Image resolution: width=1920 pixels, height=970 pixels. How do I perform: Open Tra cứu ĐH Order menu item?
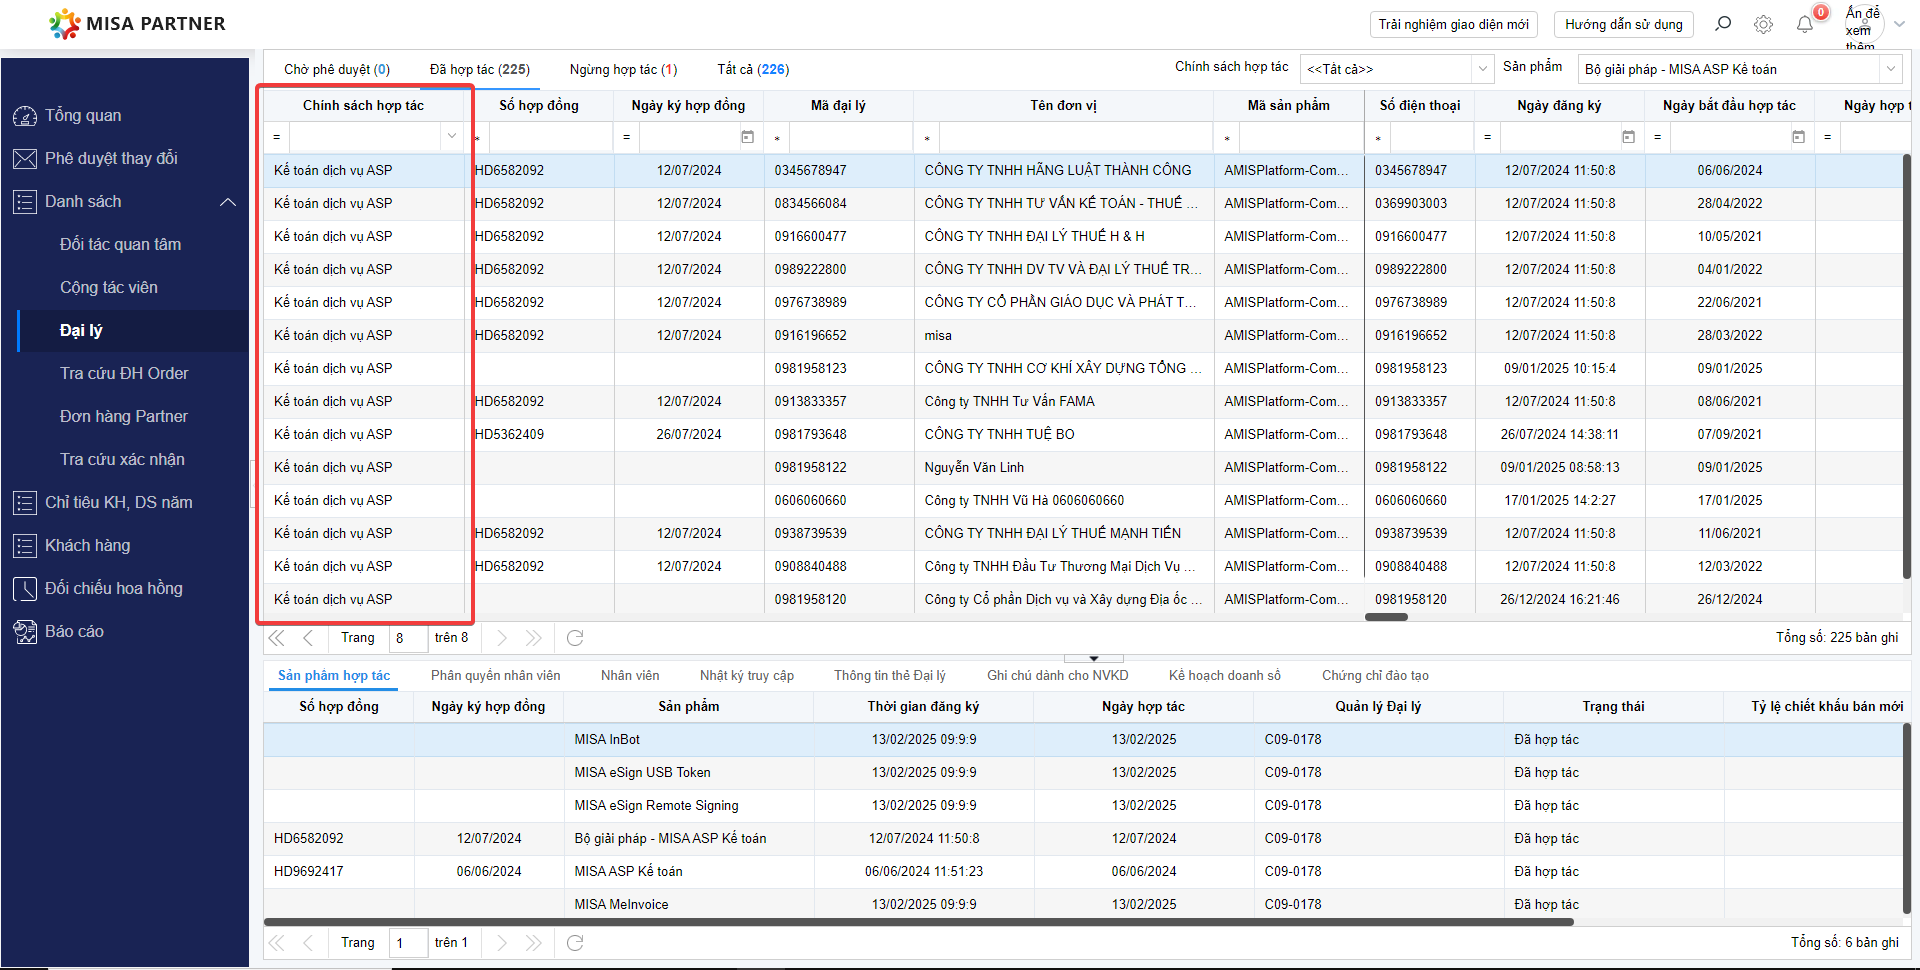(x=124, y=374)
